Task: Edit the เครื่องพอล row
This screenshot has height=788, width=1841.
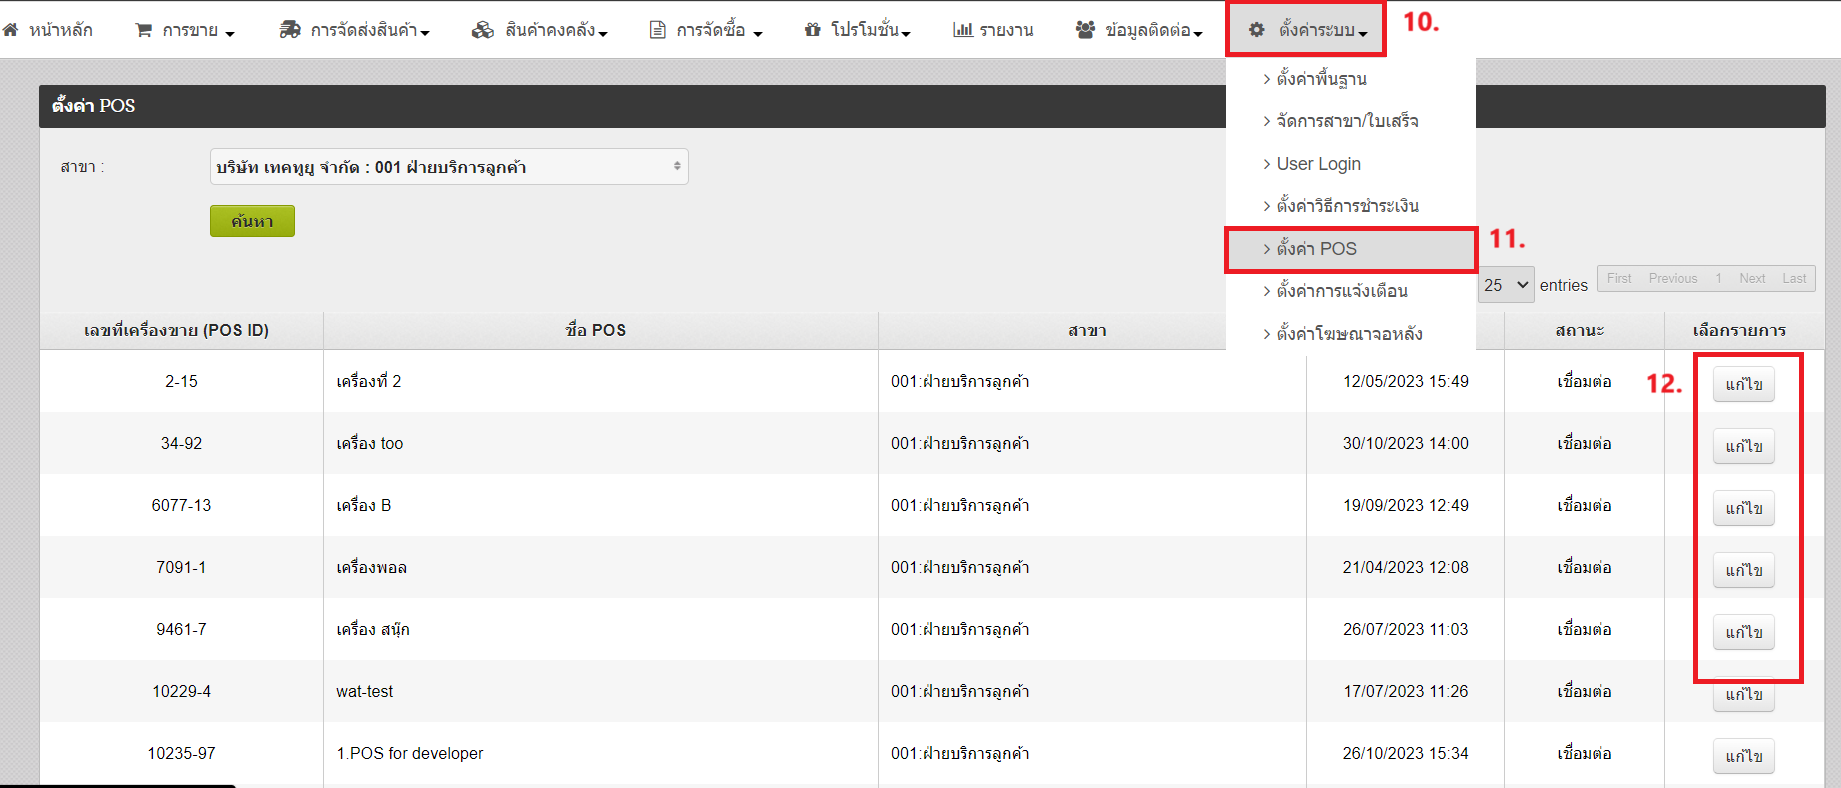Action: (x=1744, y=570)
